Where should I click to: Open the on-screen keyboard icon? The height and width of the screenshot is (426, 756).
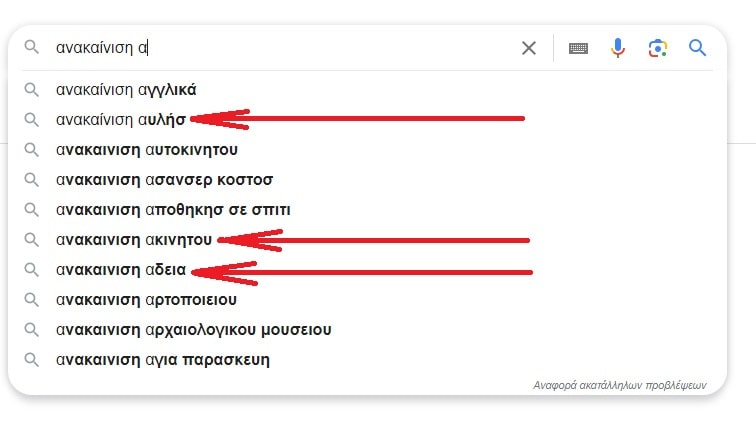[x=578, y=48]
